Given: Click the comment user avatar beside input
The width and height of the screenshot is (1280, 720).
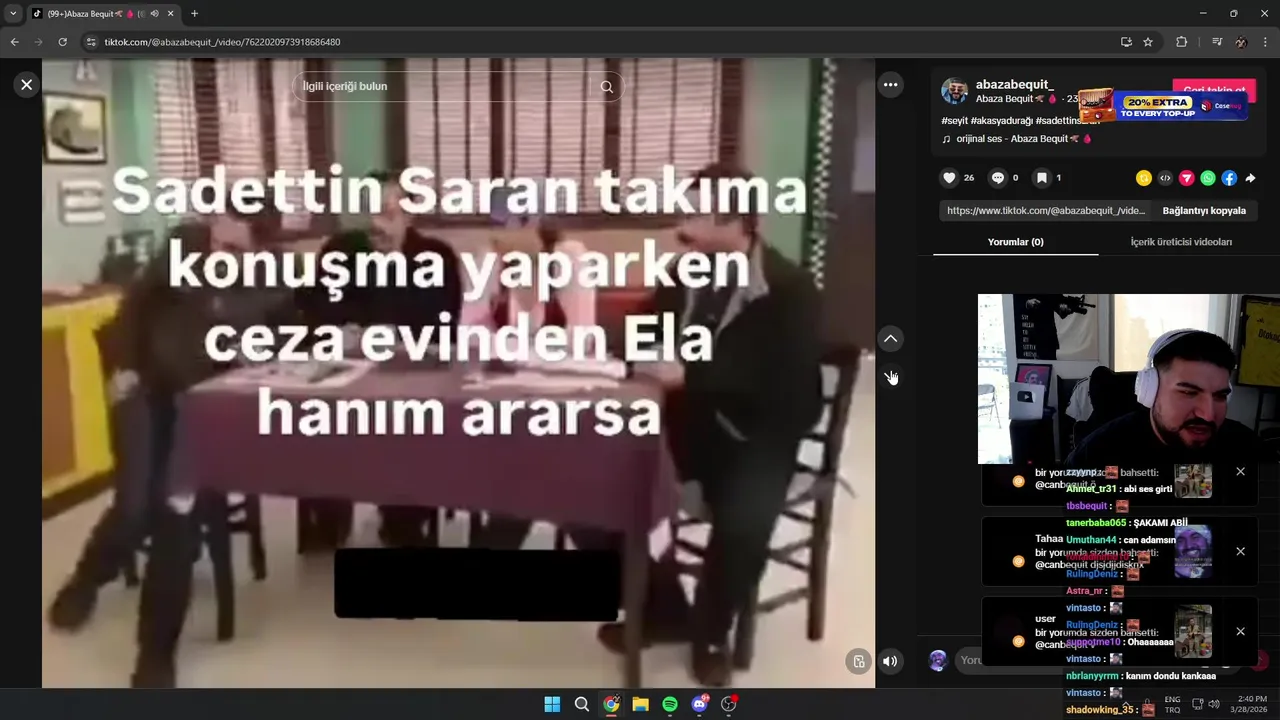Looking at the screenshot, I should coord(937,660).
